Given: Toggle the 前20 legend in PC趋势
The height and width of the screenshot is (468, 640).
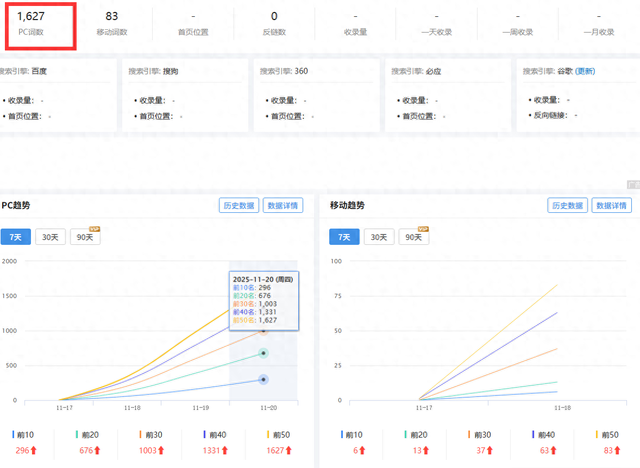Looking at the screenshot, I should [x=87, y=435].
